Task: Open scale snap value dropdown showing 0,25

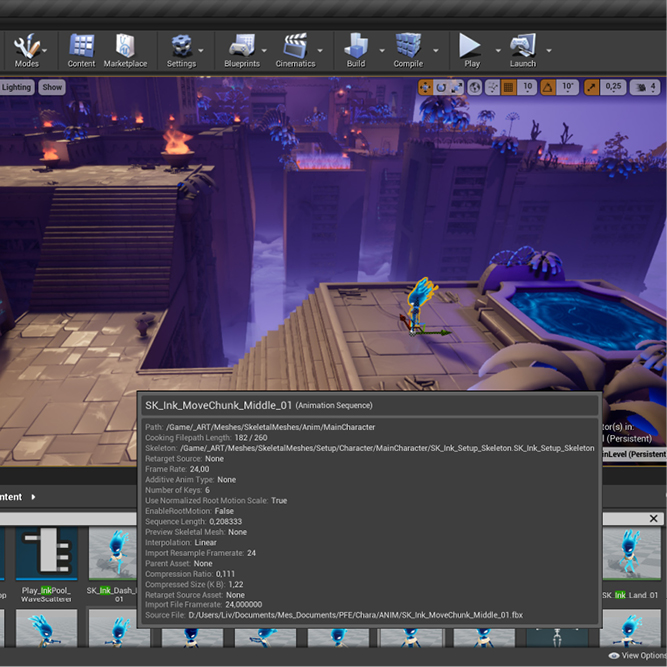Action: point(613,87)
